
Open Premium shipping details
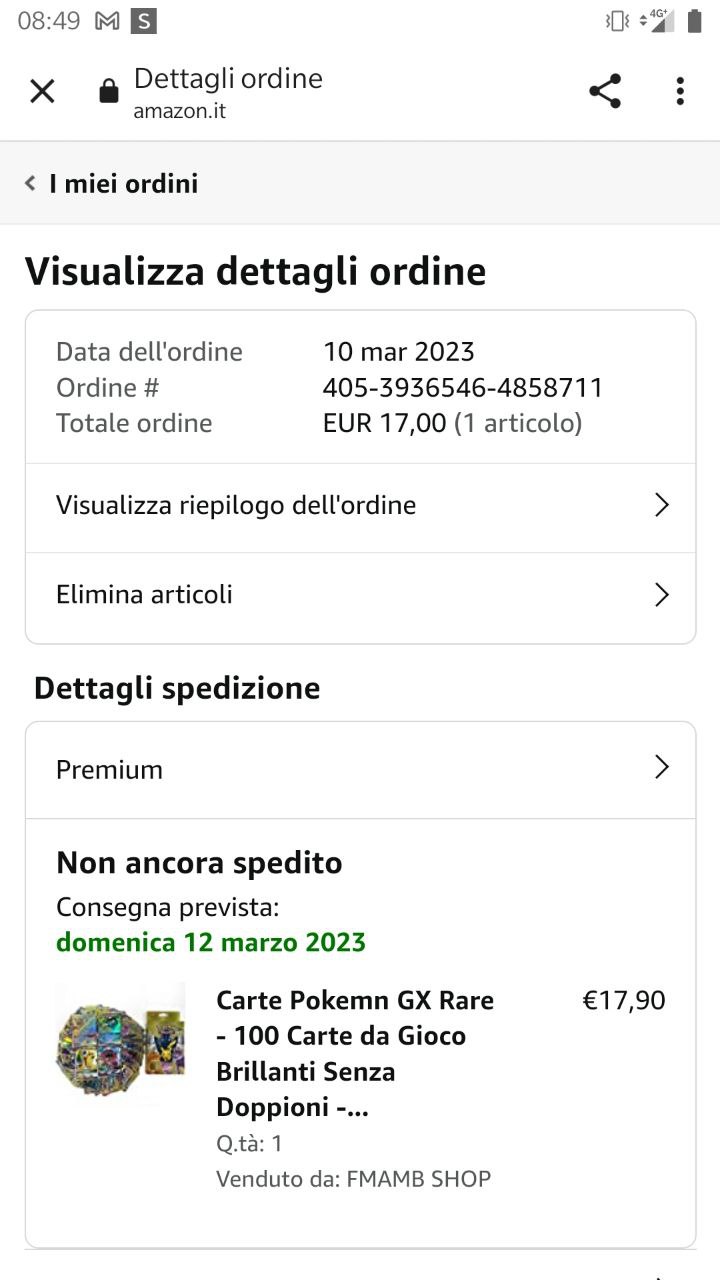(109, 770)
